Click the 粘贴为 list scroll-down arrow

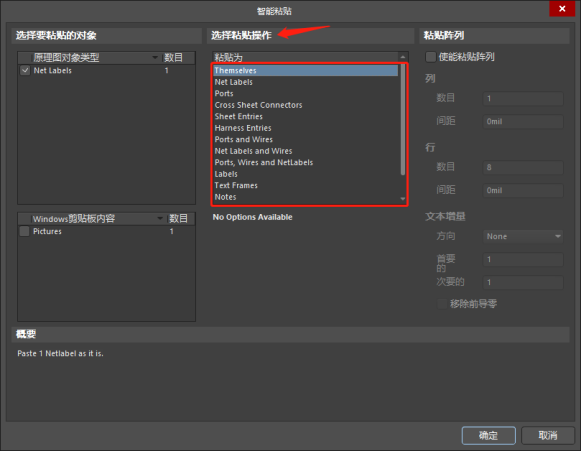(403, 199)
